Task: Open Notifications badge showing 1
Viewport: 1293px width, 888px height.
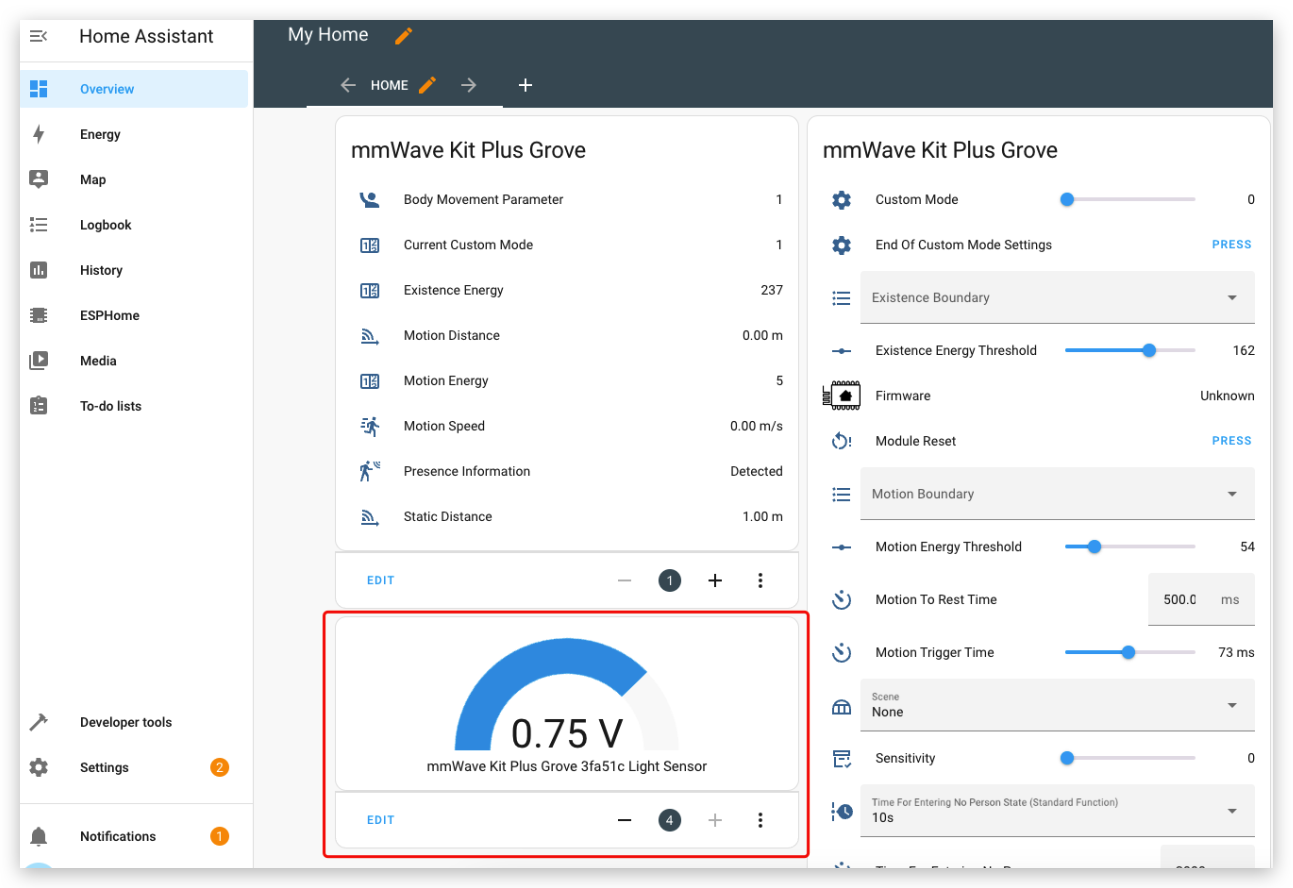Action: point(219,836)
